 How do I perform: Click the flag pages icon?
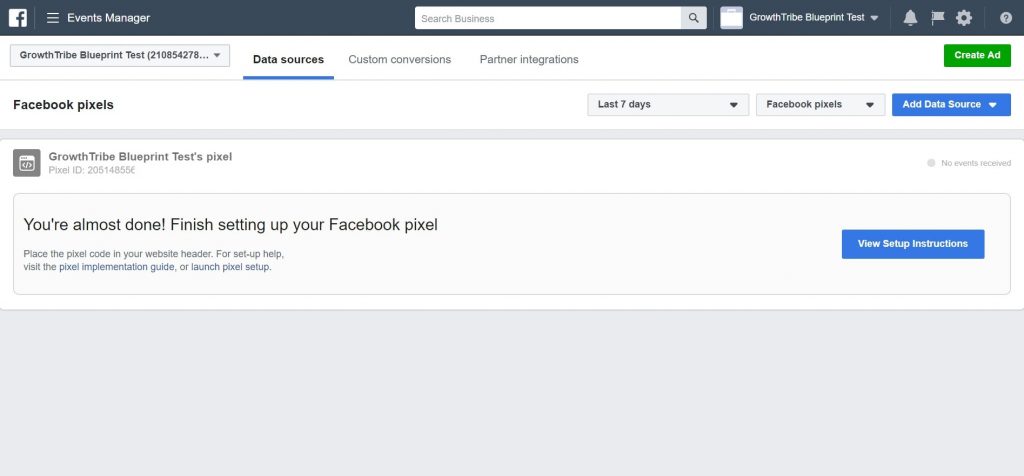[938, 18]
